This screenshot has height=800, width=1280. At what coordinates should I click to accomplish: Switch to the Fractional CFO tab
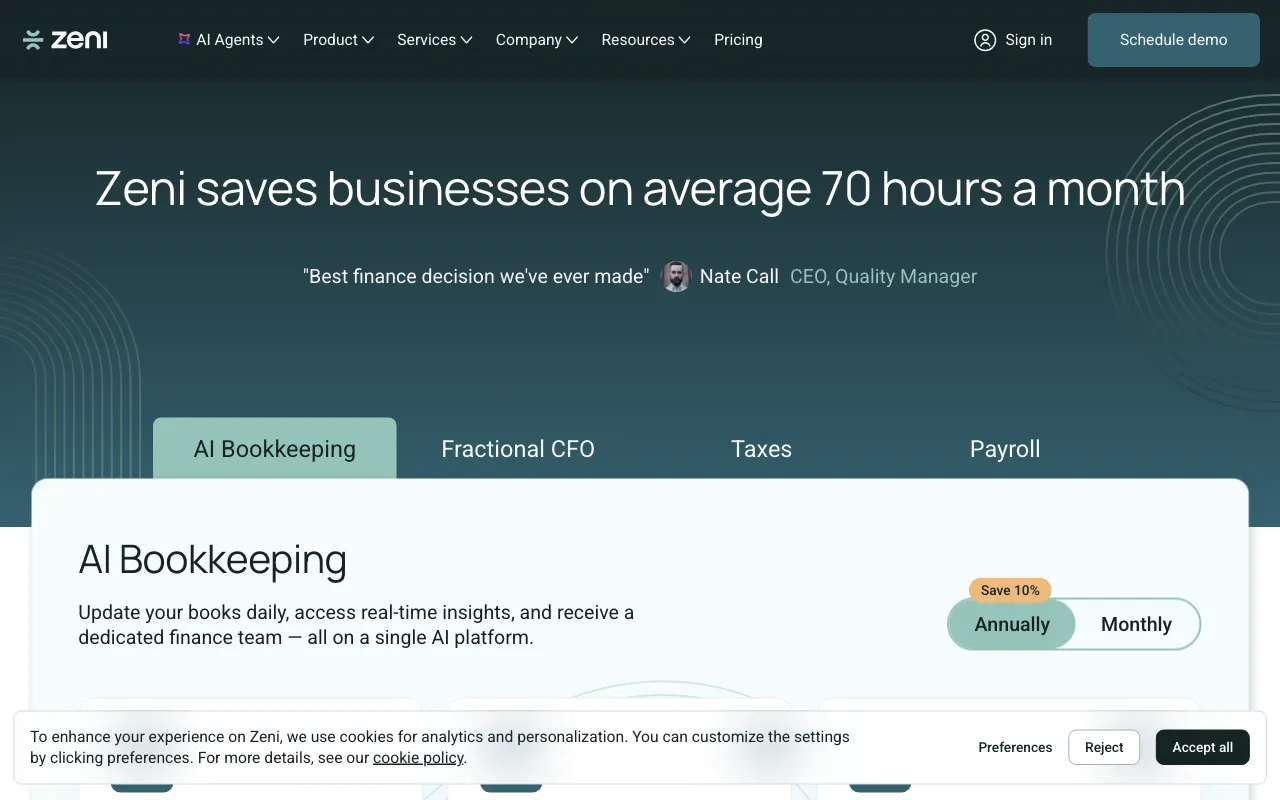click(518, 449)
